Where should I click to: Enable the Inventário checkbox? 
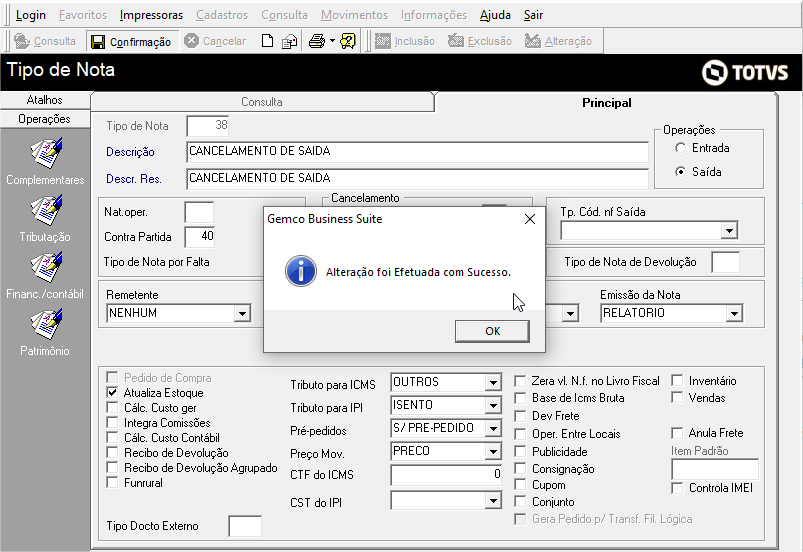tap(677, 380)
